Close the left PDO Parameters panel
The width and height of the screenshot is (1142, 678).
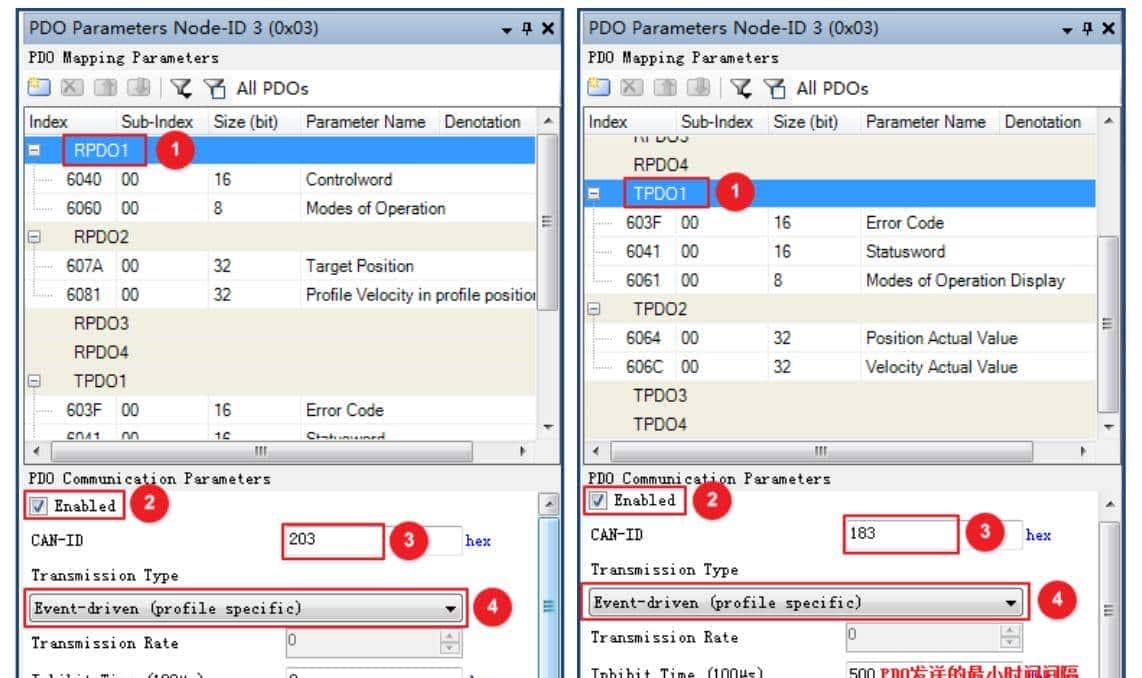(548, 28)
